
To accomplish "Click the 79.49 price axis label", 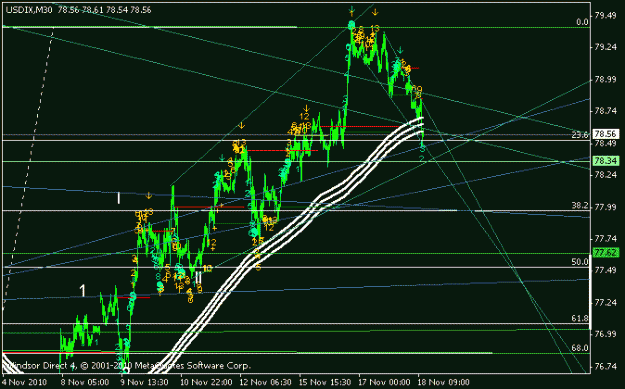I will pos(605,16).
